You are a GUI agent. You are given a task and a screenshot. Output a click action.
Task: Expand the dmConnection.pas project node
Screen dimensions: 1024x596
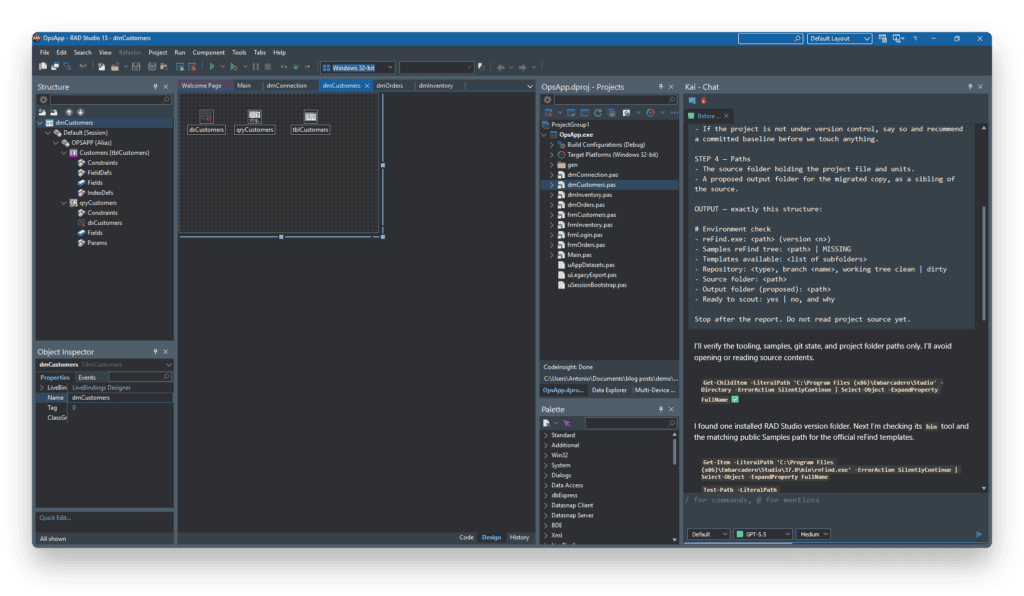(551, 175)
